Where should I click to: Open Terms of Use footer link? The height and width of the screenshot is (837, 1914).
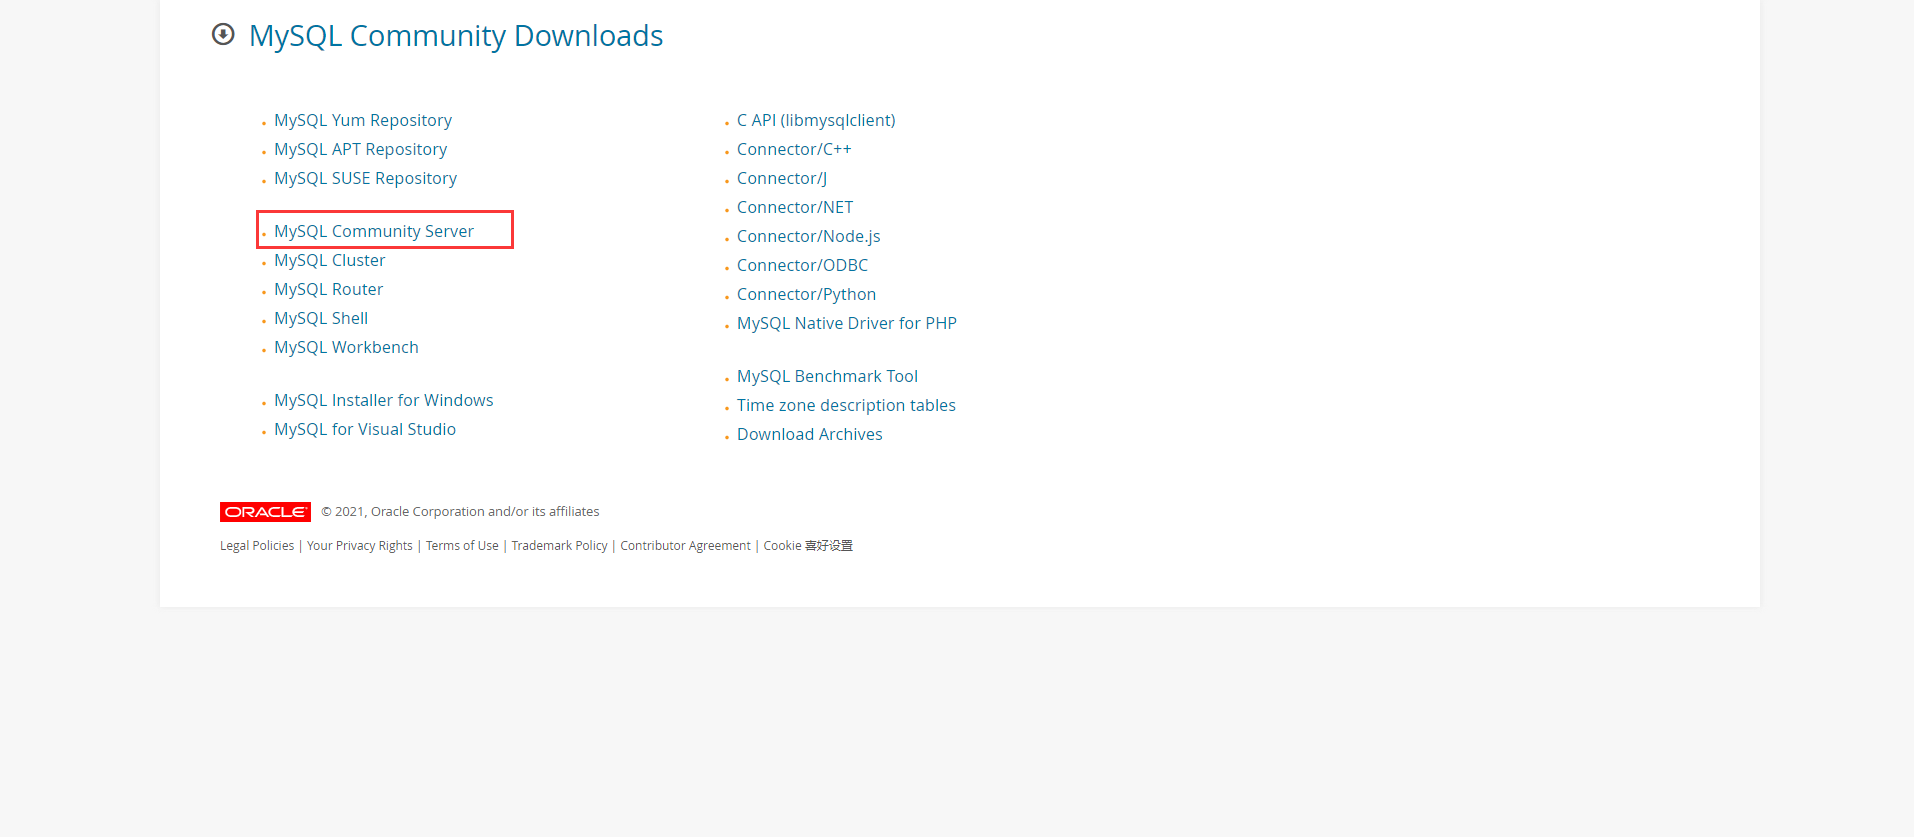point(462,546)
